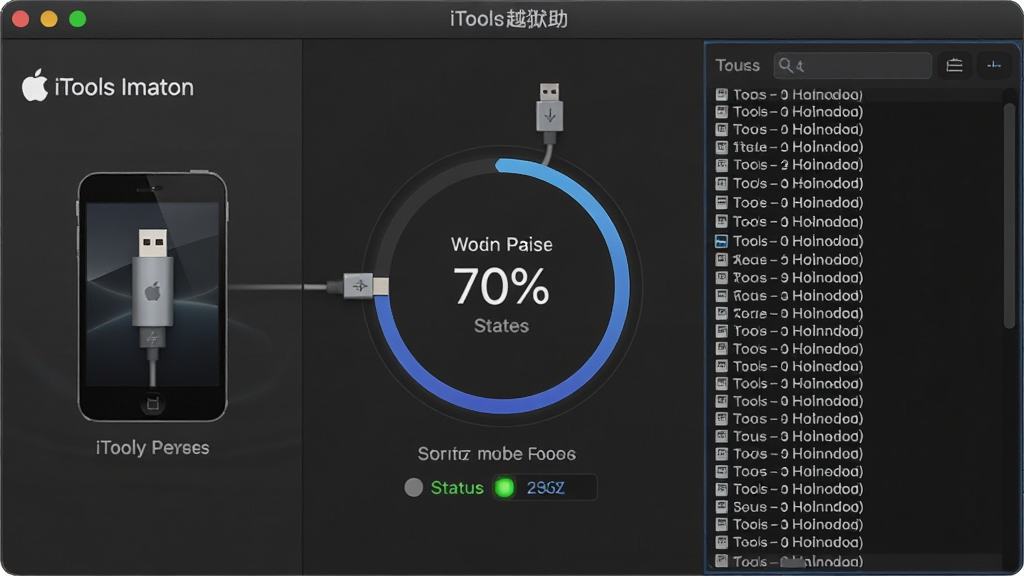Click the 'Touss' panel header label

click(x=737, y=65)
